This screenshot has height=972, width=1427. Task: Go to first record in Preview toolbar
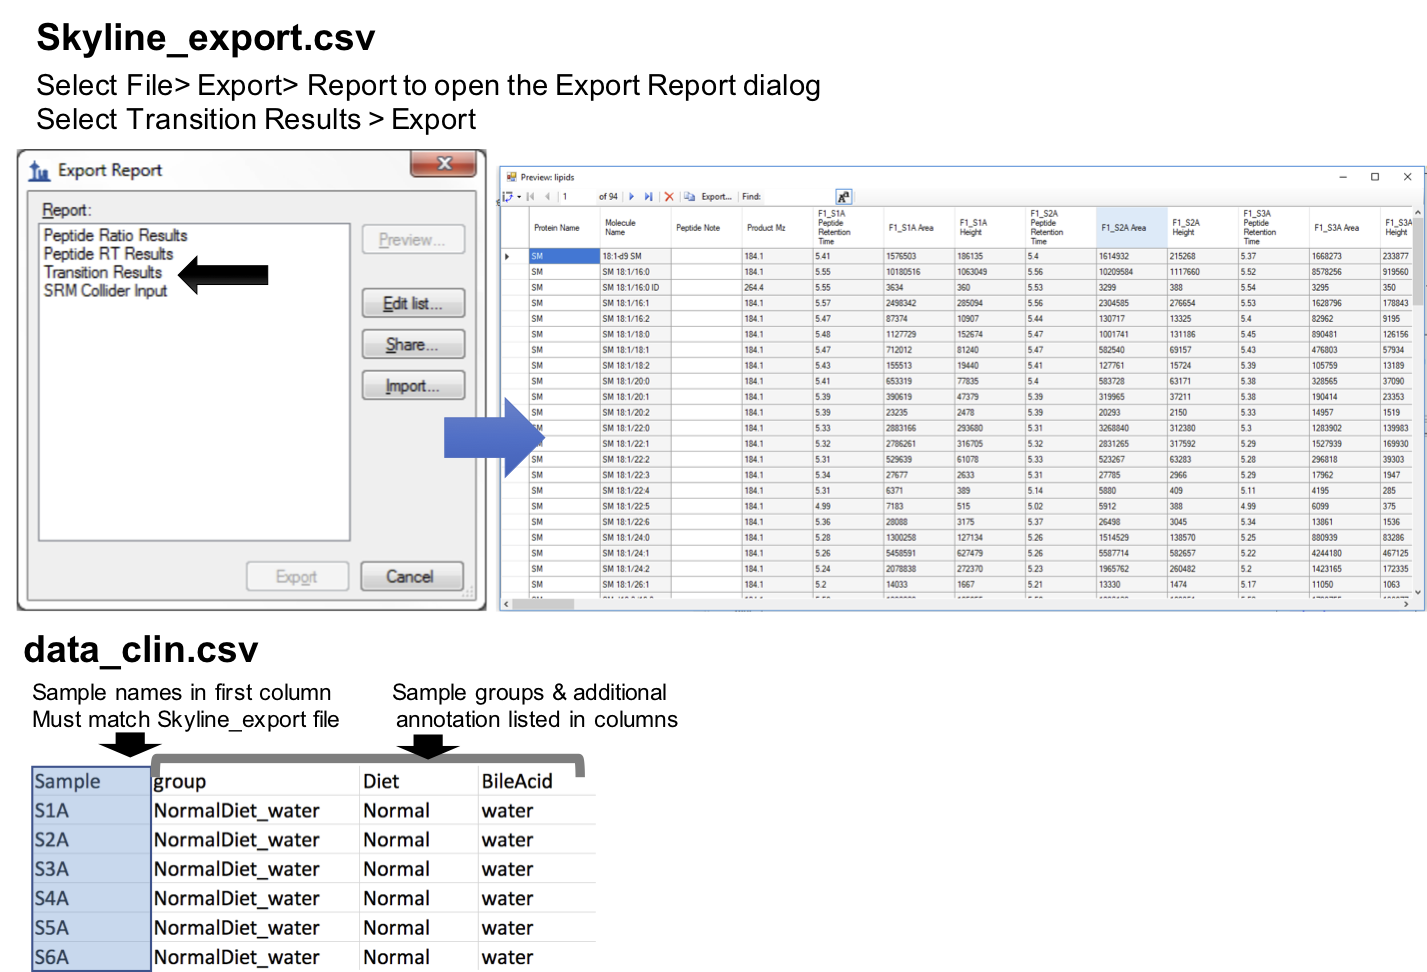[530, 197]
